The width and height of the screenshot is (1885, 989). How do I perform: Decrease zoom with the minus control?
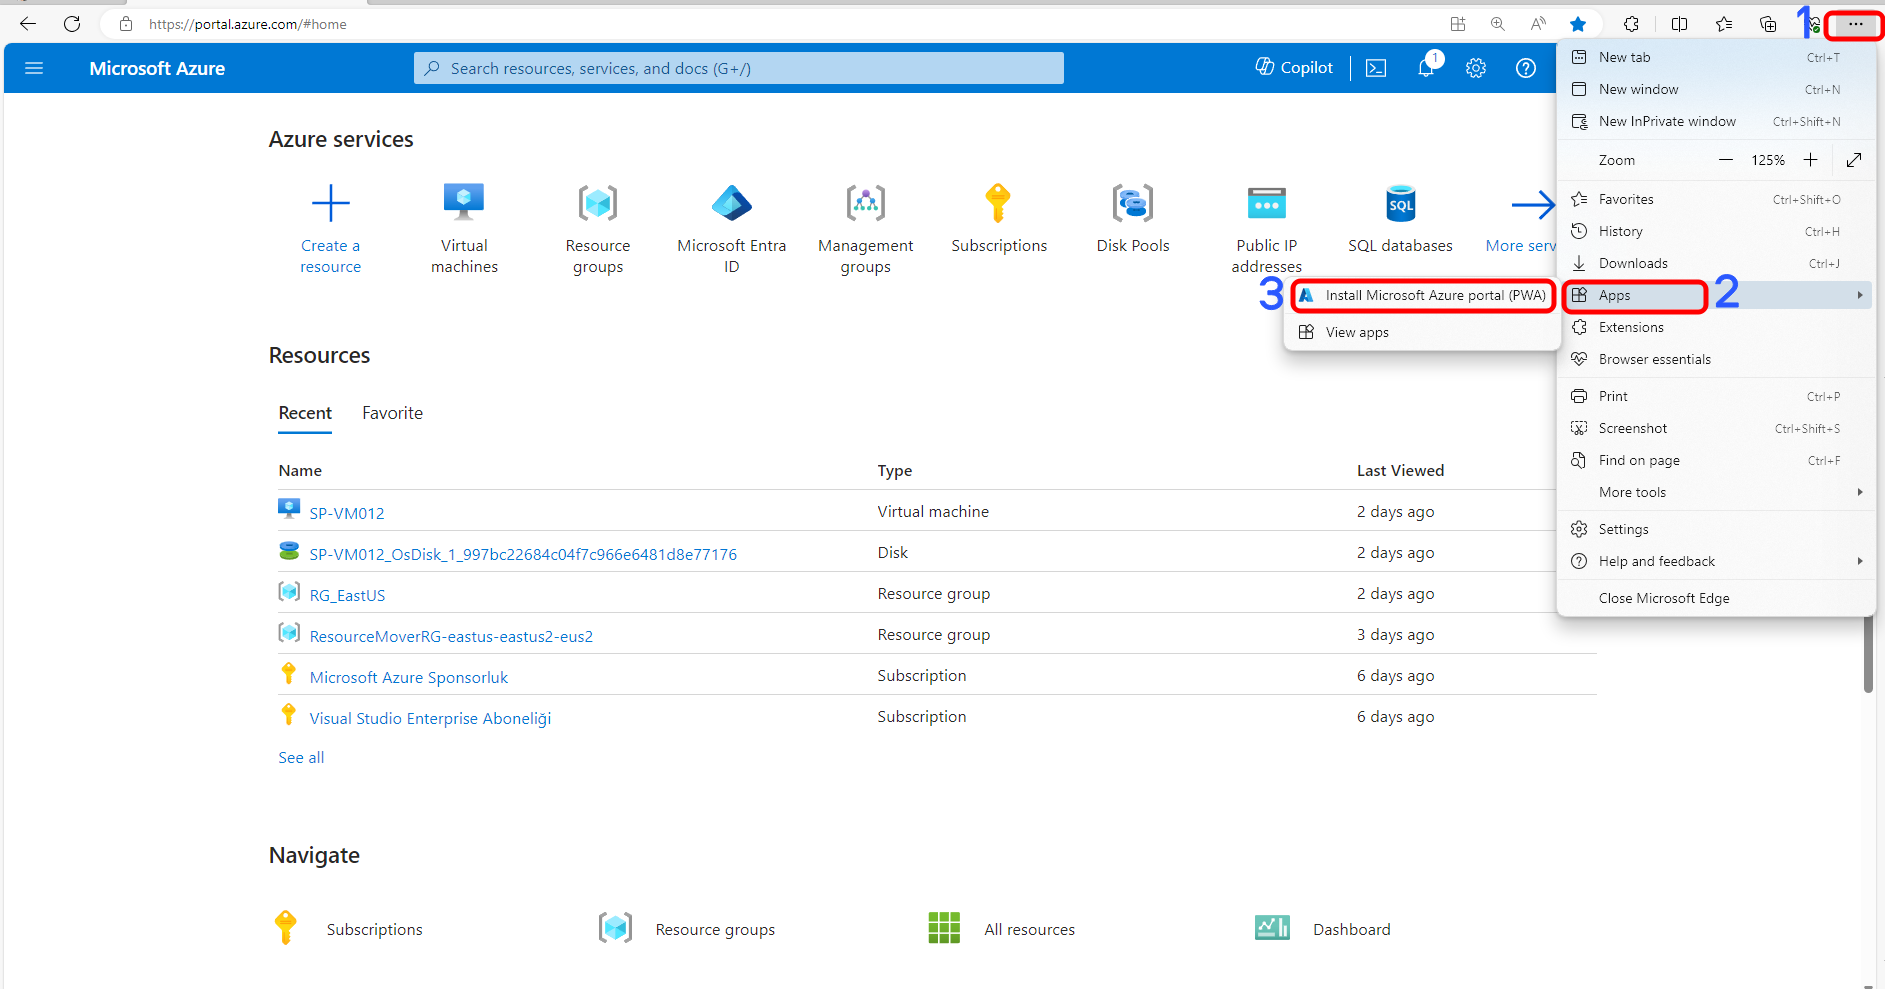tap(1726, 159)
